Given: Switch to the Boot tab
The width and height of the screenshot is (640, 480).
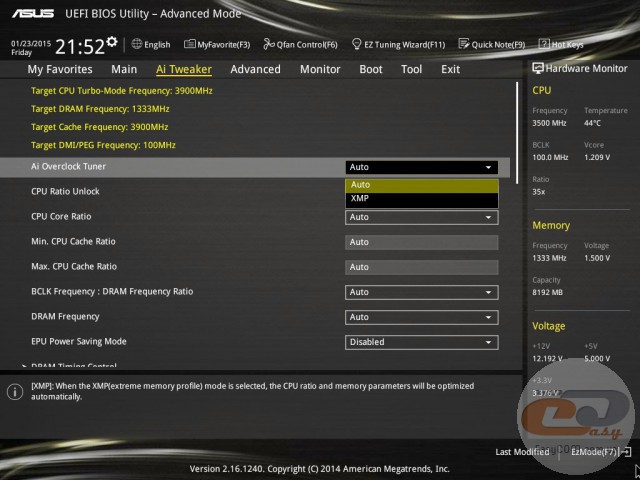Looking at the screenshot, I should (x=371, y=69).
